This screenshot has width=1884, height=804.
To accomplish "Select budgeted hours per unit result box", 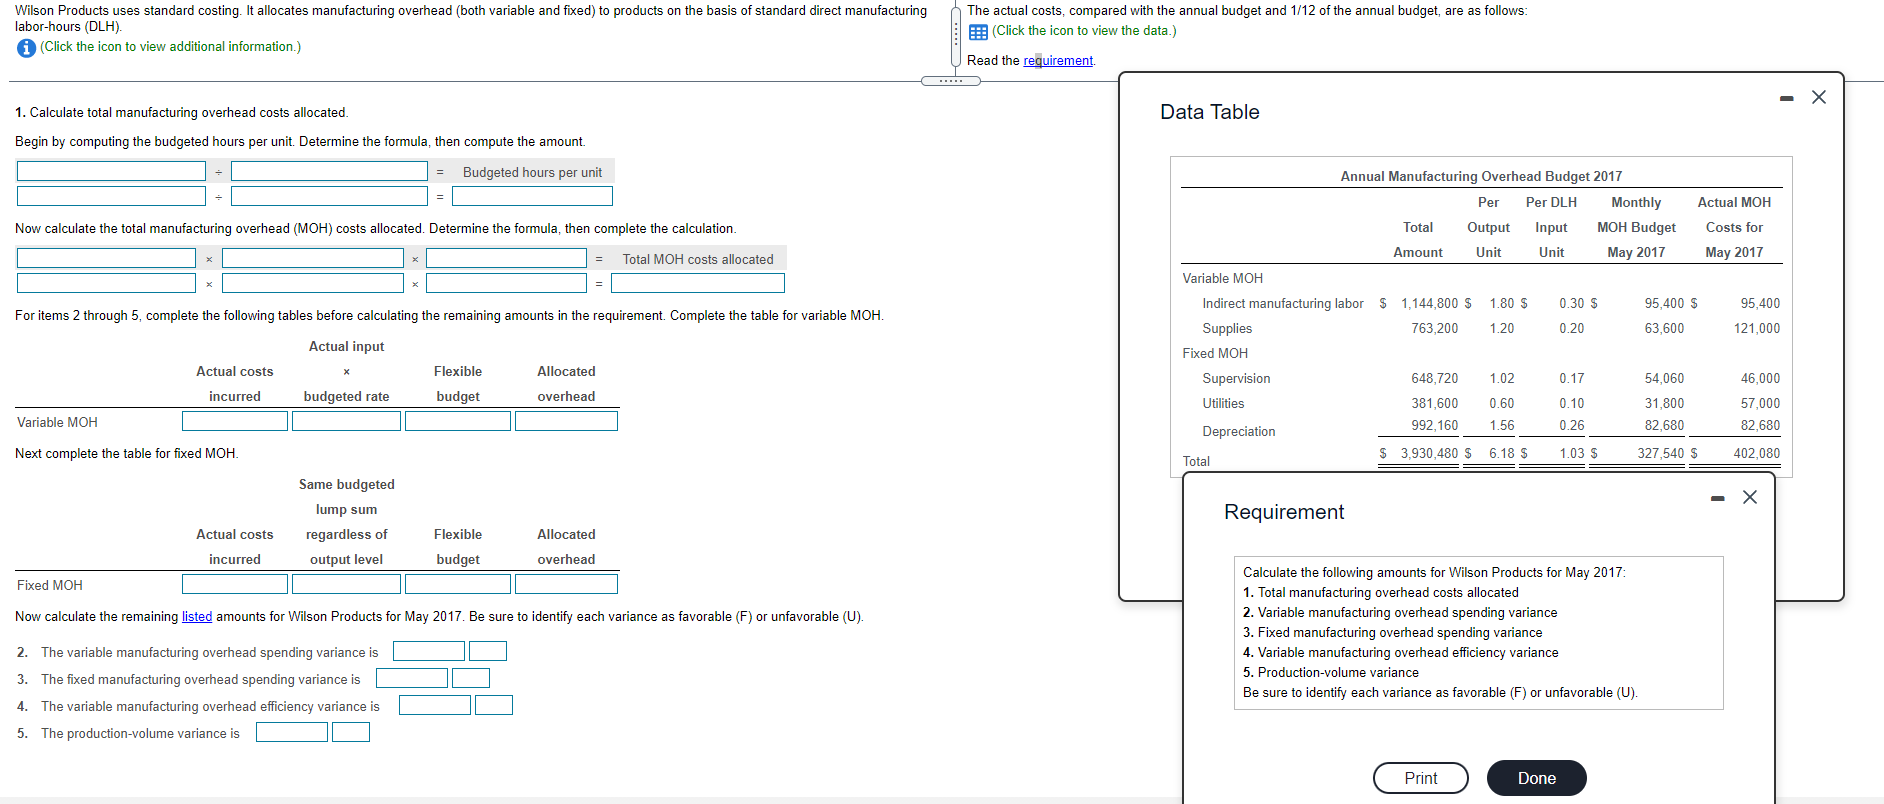I will pos(532,196).
